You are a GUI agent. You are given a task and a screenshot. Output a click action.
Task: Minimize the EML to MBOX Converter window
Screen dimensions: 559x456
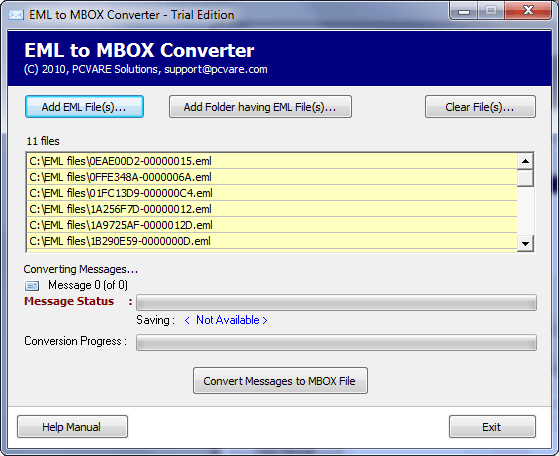pos(463,11)
